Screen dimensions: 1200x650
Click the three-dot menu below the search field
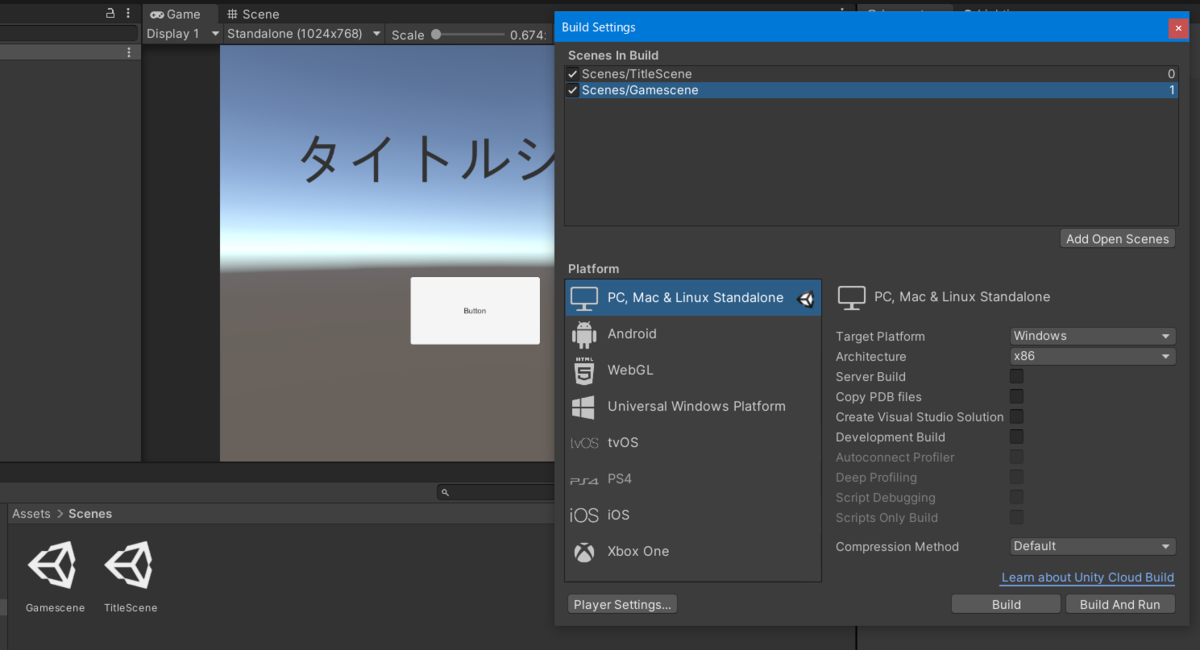pos(128,52)
